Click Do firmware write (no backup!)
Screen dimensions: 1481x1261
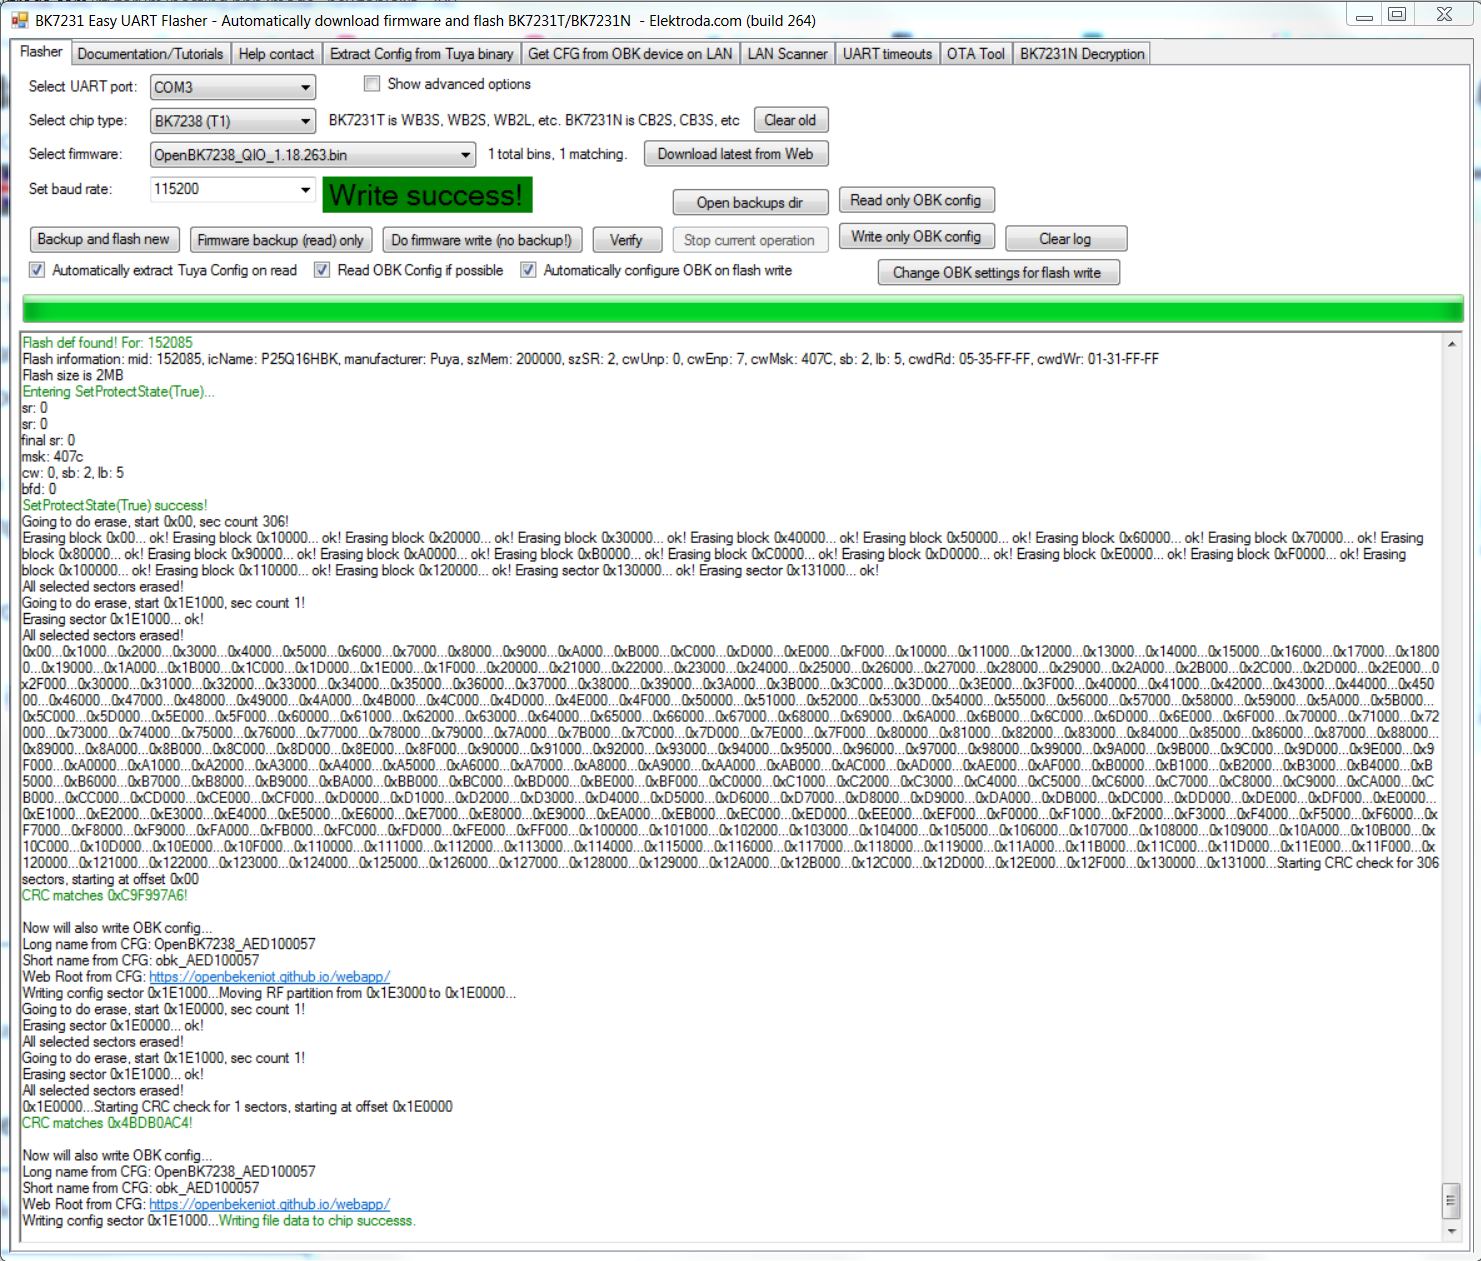pyautogui.click(x=481, y=240)
